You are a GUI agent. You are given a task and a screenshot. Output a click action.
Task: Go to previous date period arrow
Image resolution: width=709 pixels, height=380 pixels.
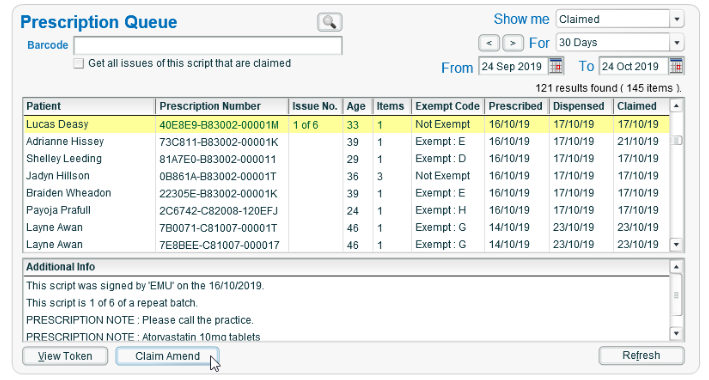489,43
